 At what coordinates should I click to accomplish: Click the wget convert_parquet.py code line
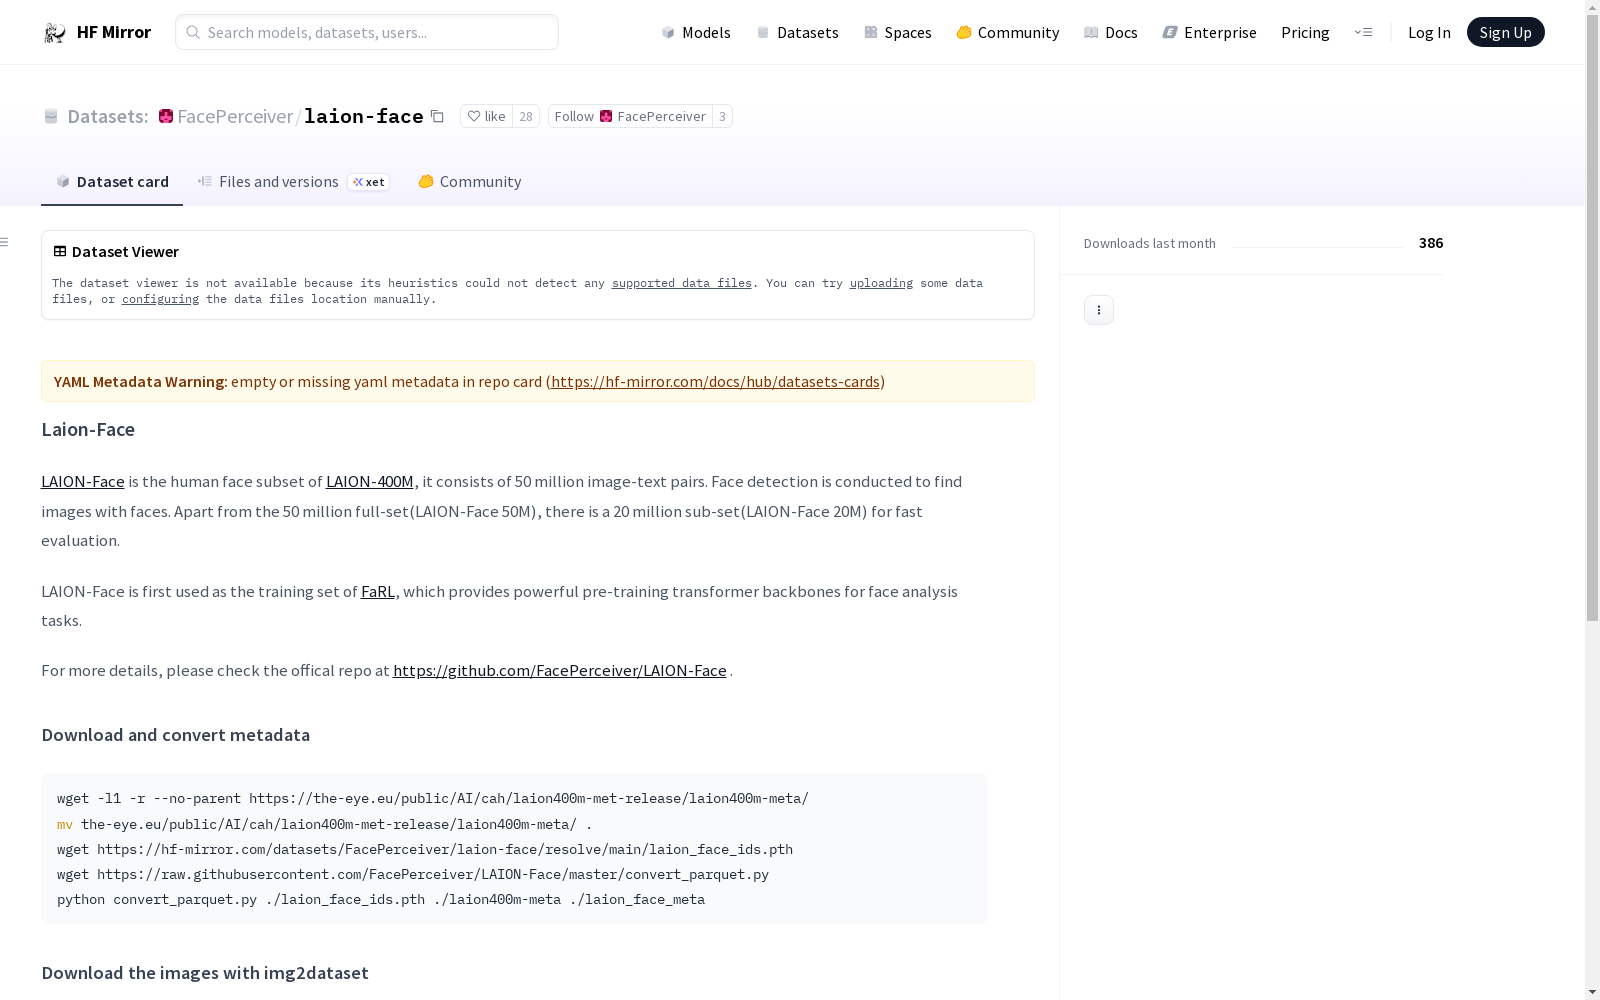point(413,874)
